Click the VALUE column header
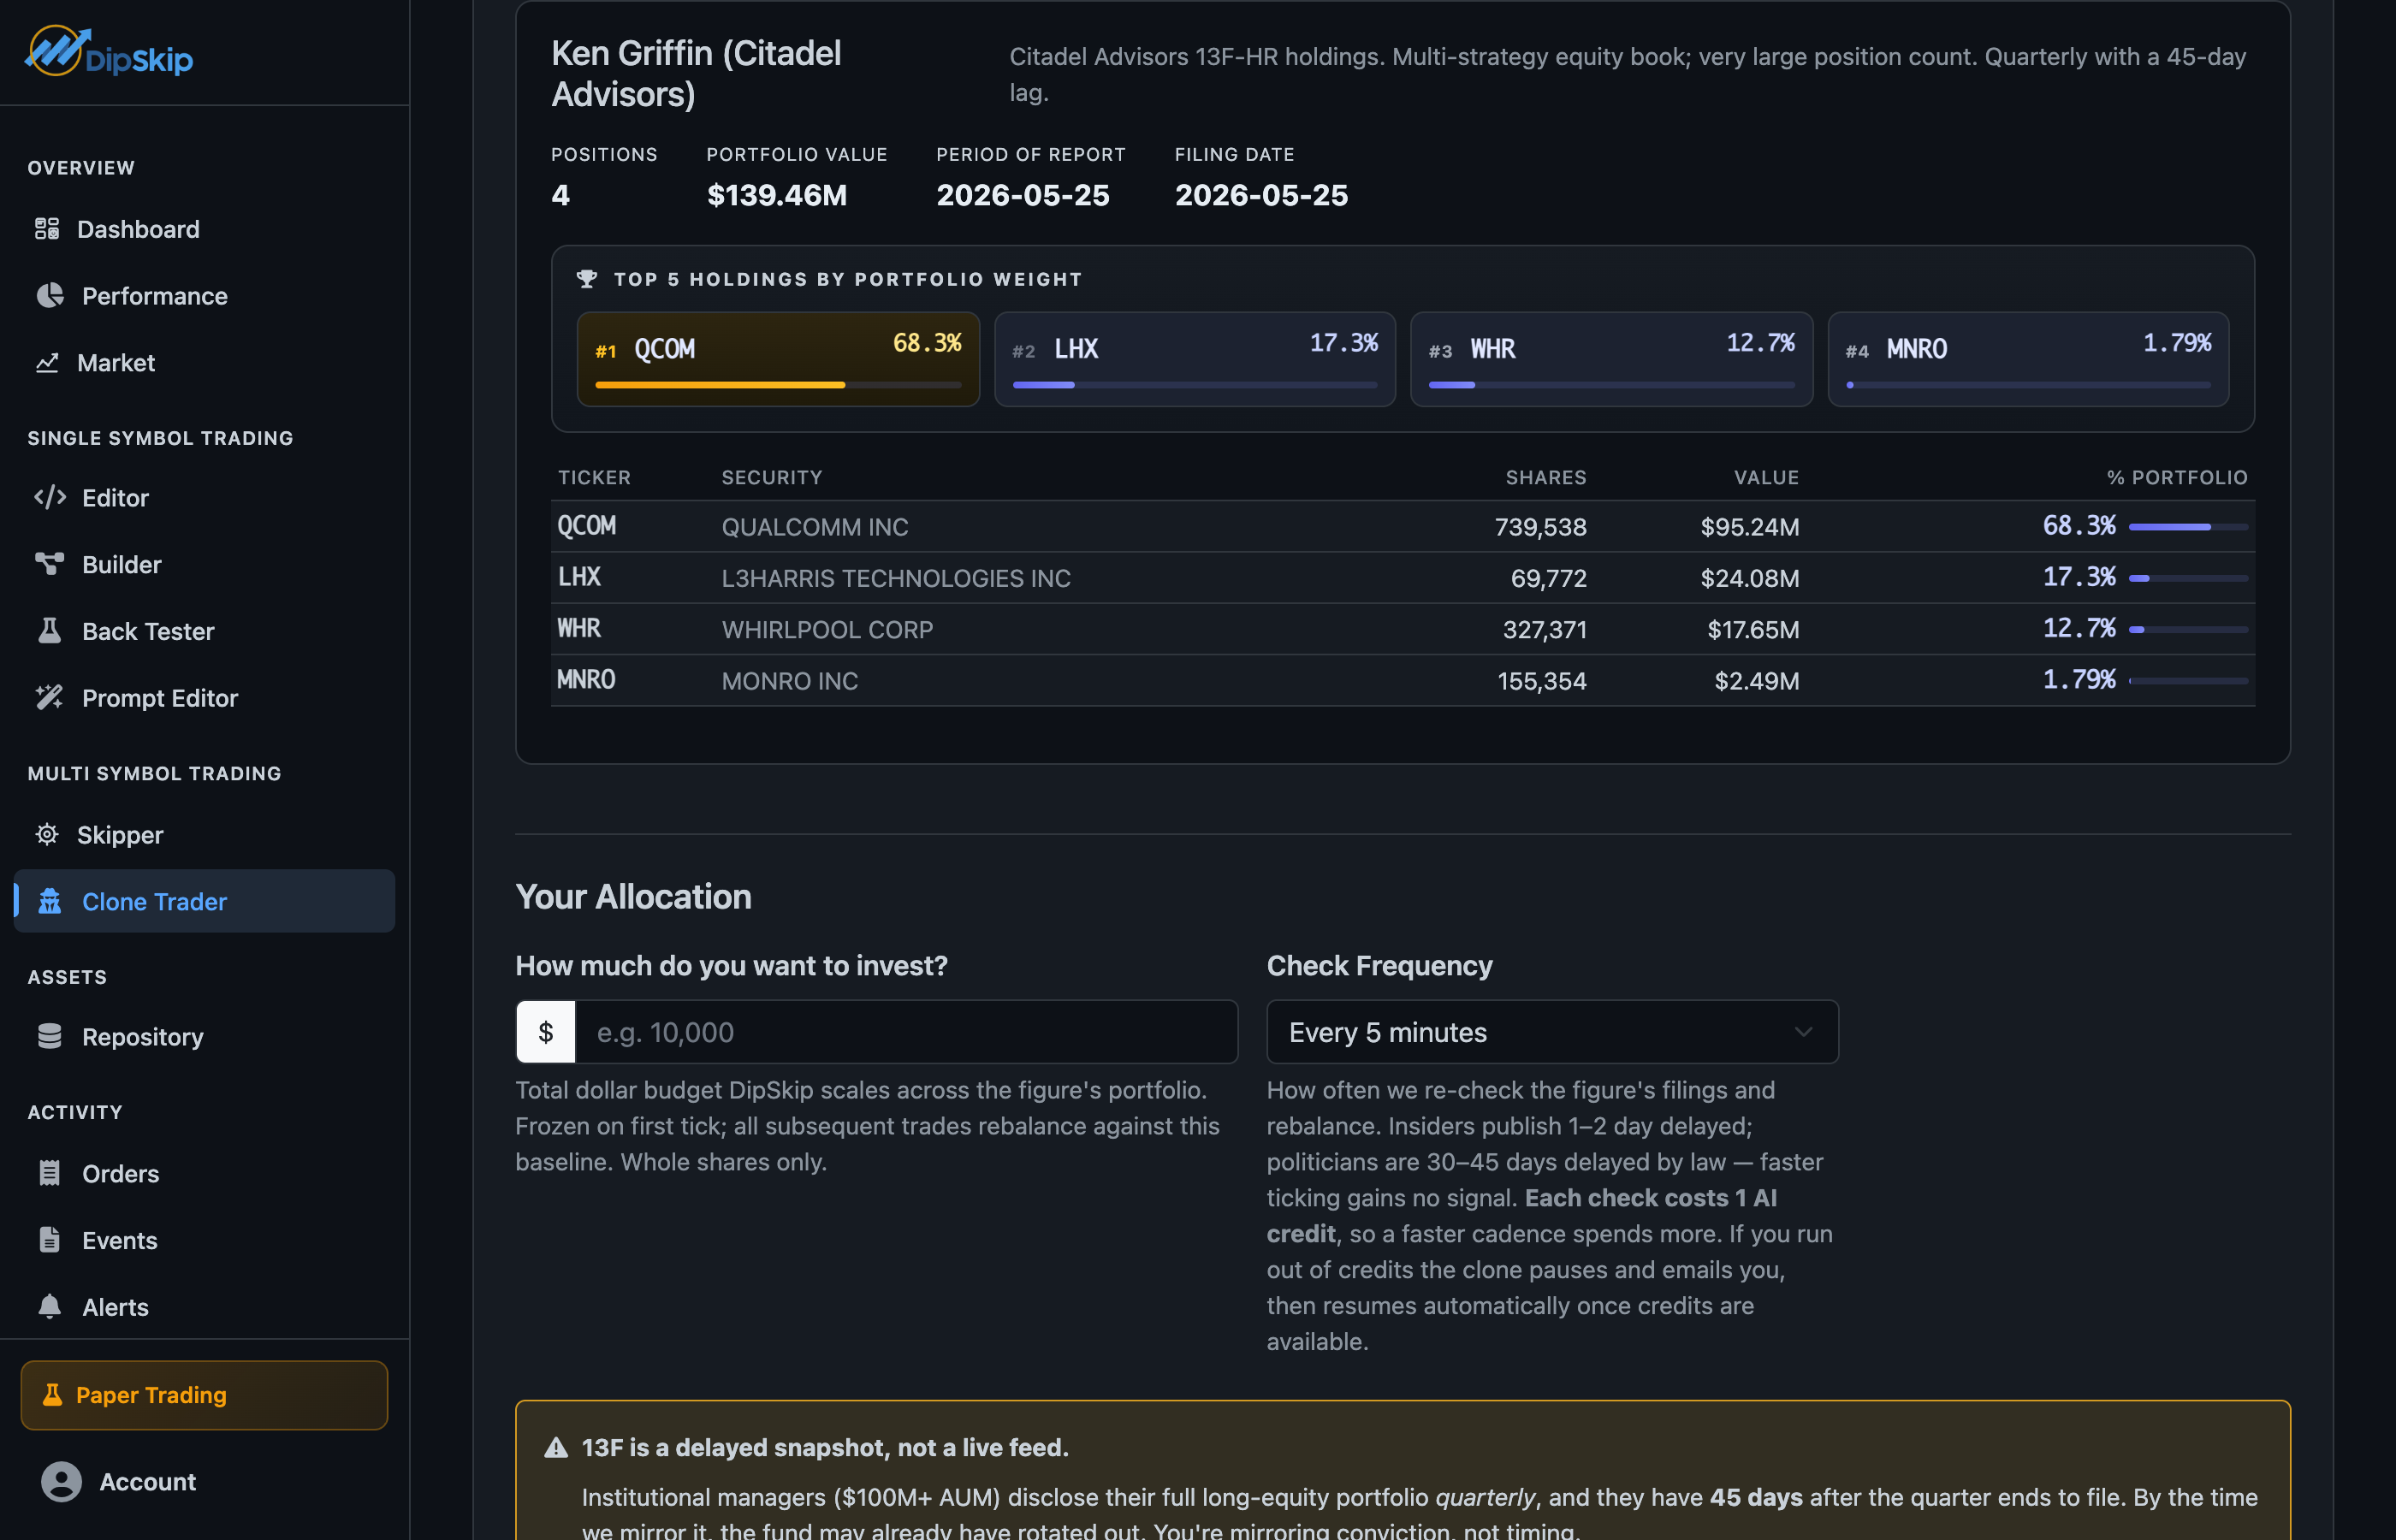The height and width of the screenshot is (1540, 2396). click(x=1766, y=477)
